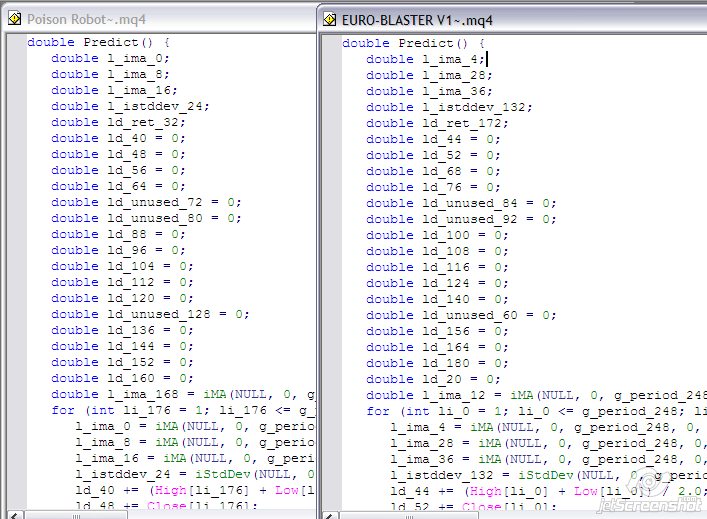Click 'ld_108 = 0;' in EURO-BLASTER
Screen dimensions: 707x519
click(465, 252)
